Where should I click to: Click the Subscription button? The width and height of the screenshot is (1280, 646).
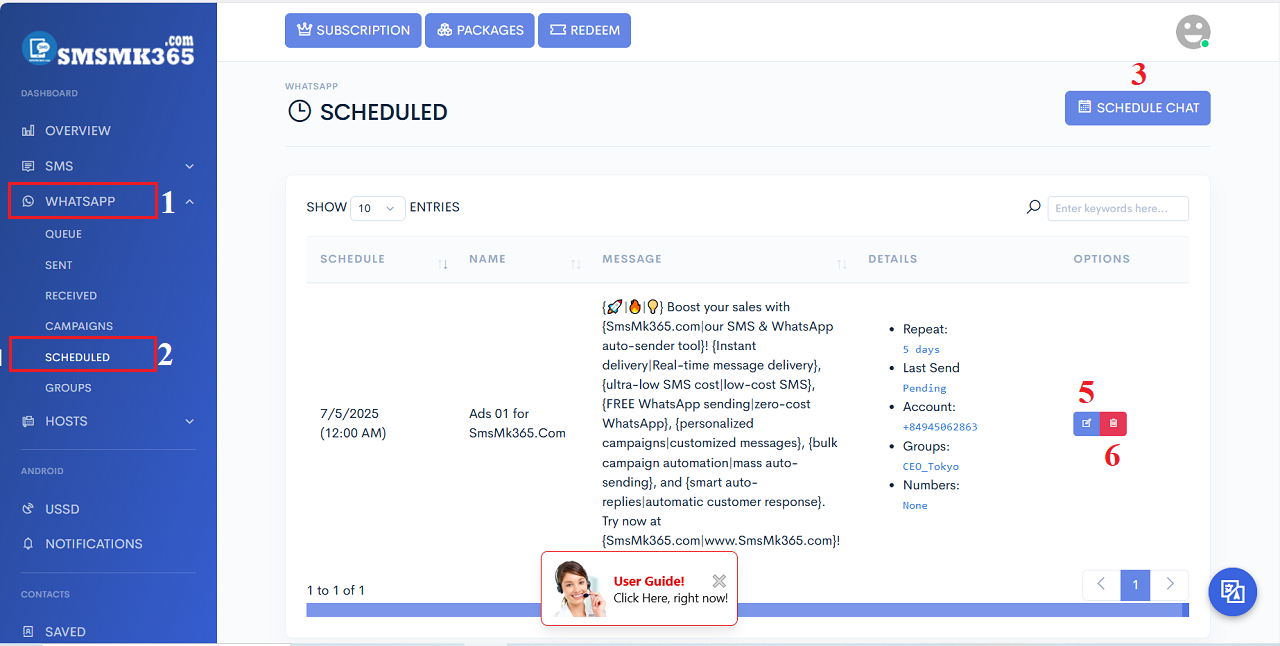tap(353, 30)
